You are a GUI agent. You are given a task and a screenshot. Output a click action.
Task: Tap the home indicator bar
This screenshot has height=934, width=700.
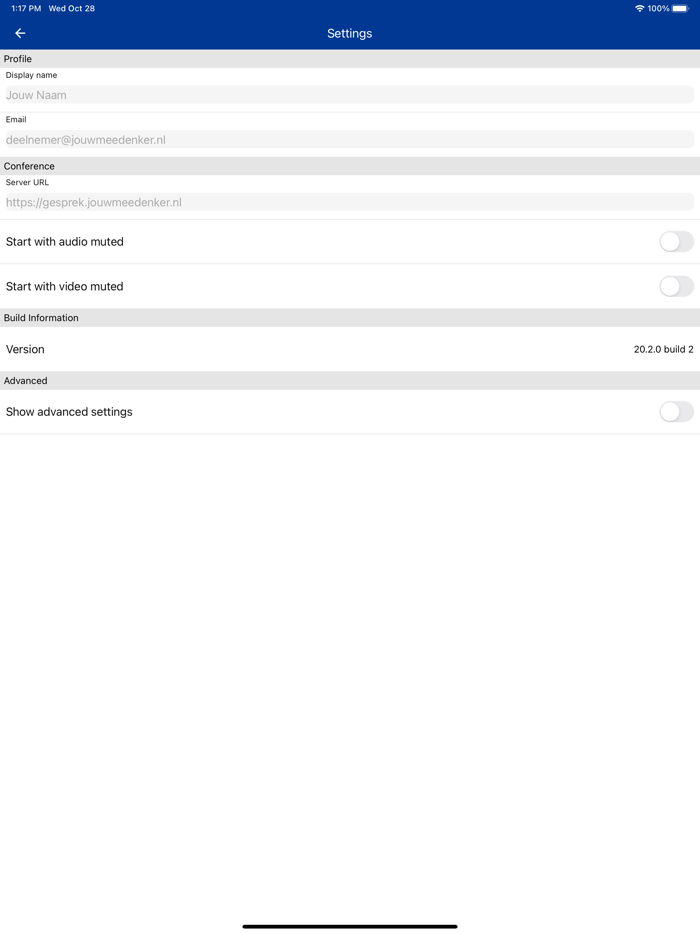point(349,926)
